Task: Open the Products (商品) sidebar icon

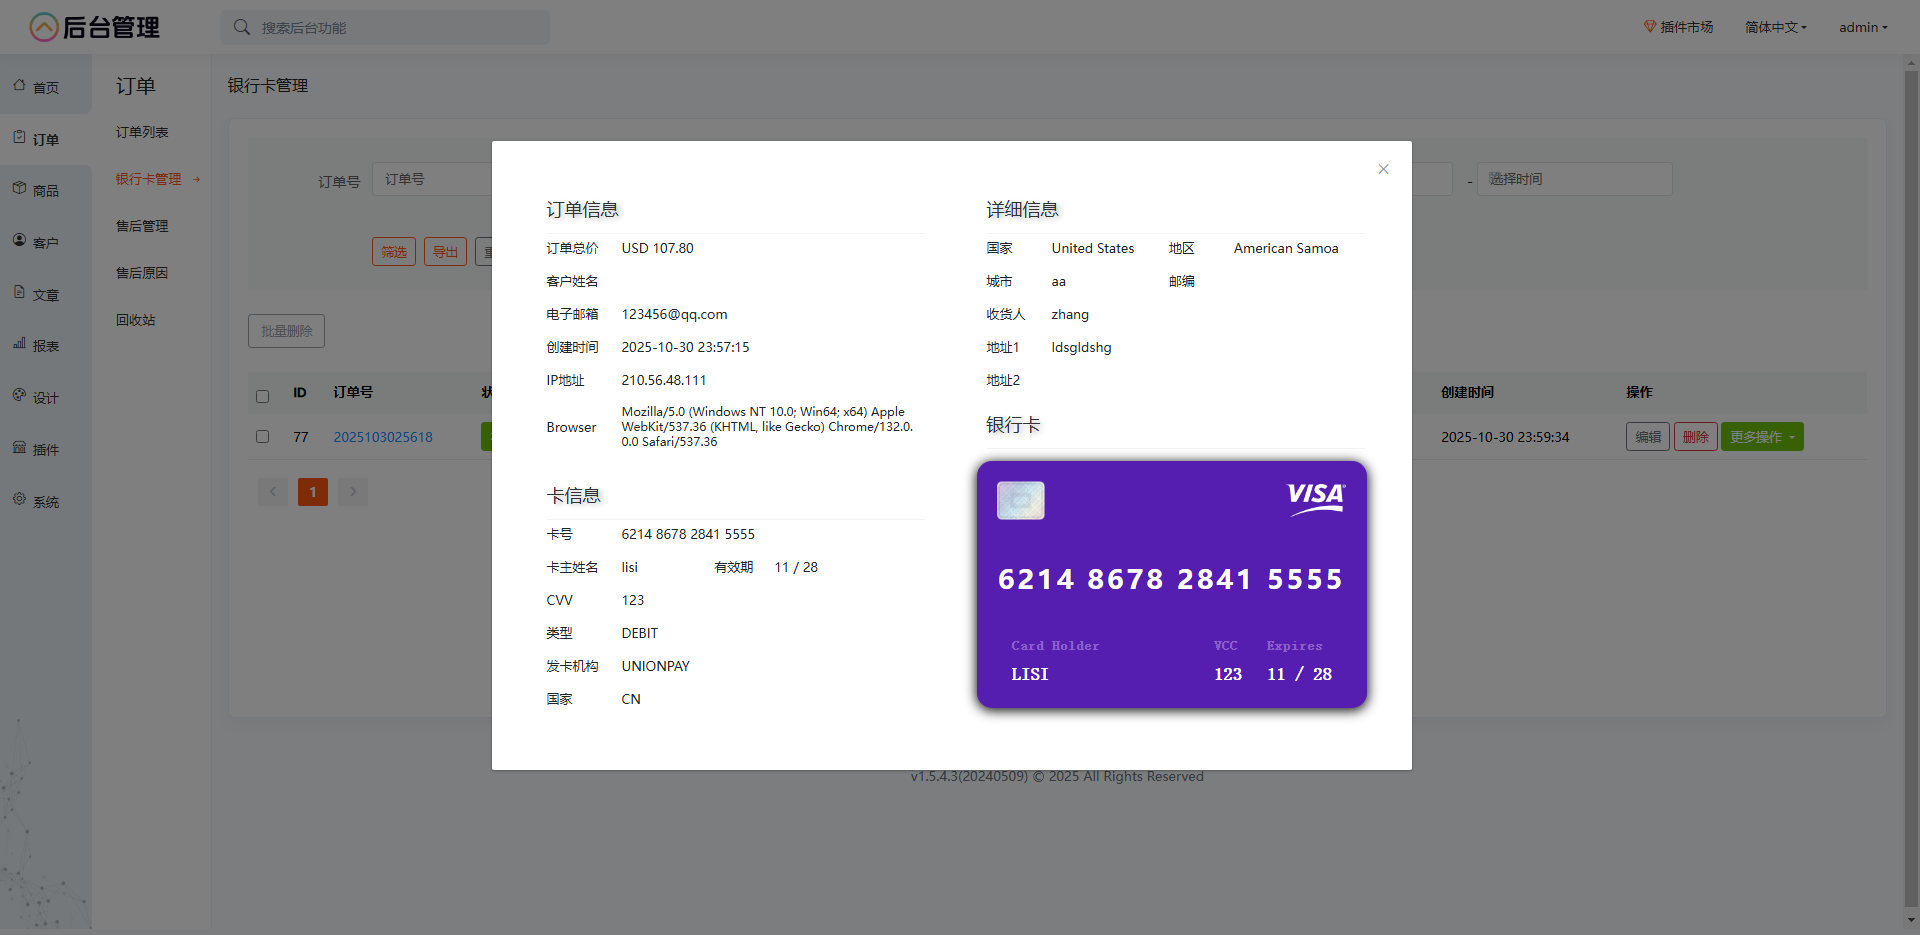Action: pos(20,189)
